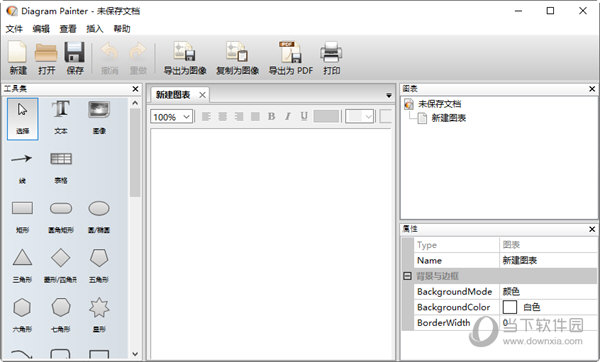
Task: Select the diamond shape tool
Action: click(61, 258)
